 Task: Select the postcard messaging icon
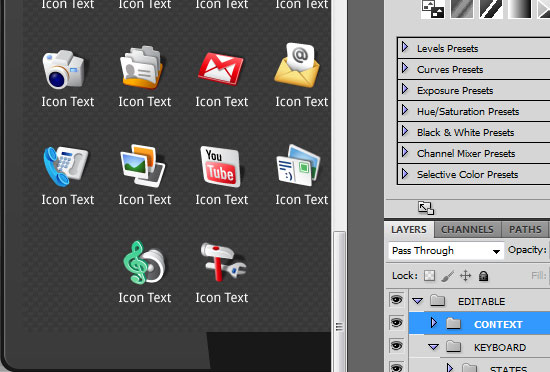pyautogui.click(x=298, y=165)
